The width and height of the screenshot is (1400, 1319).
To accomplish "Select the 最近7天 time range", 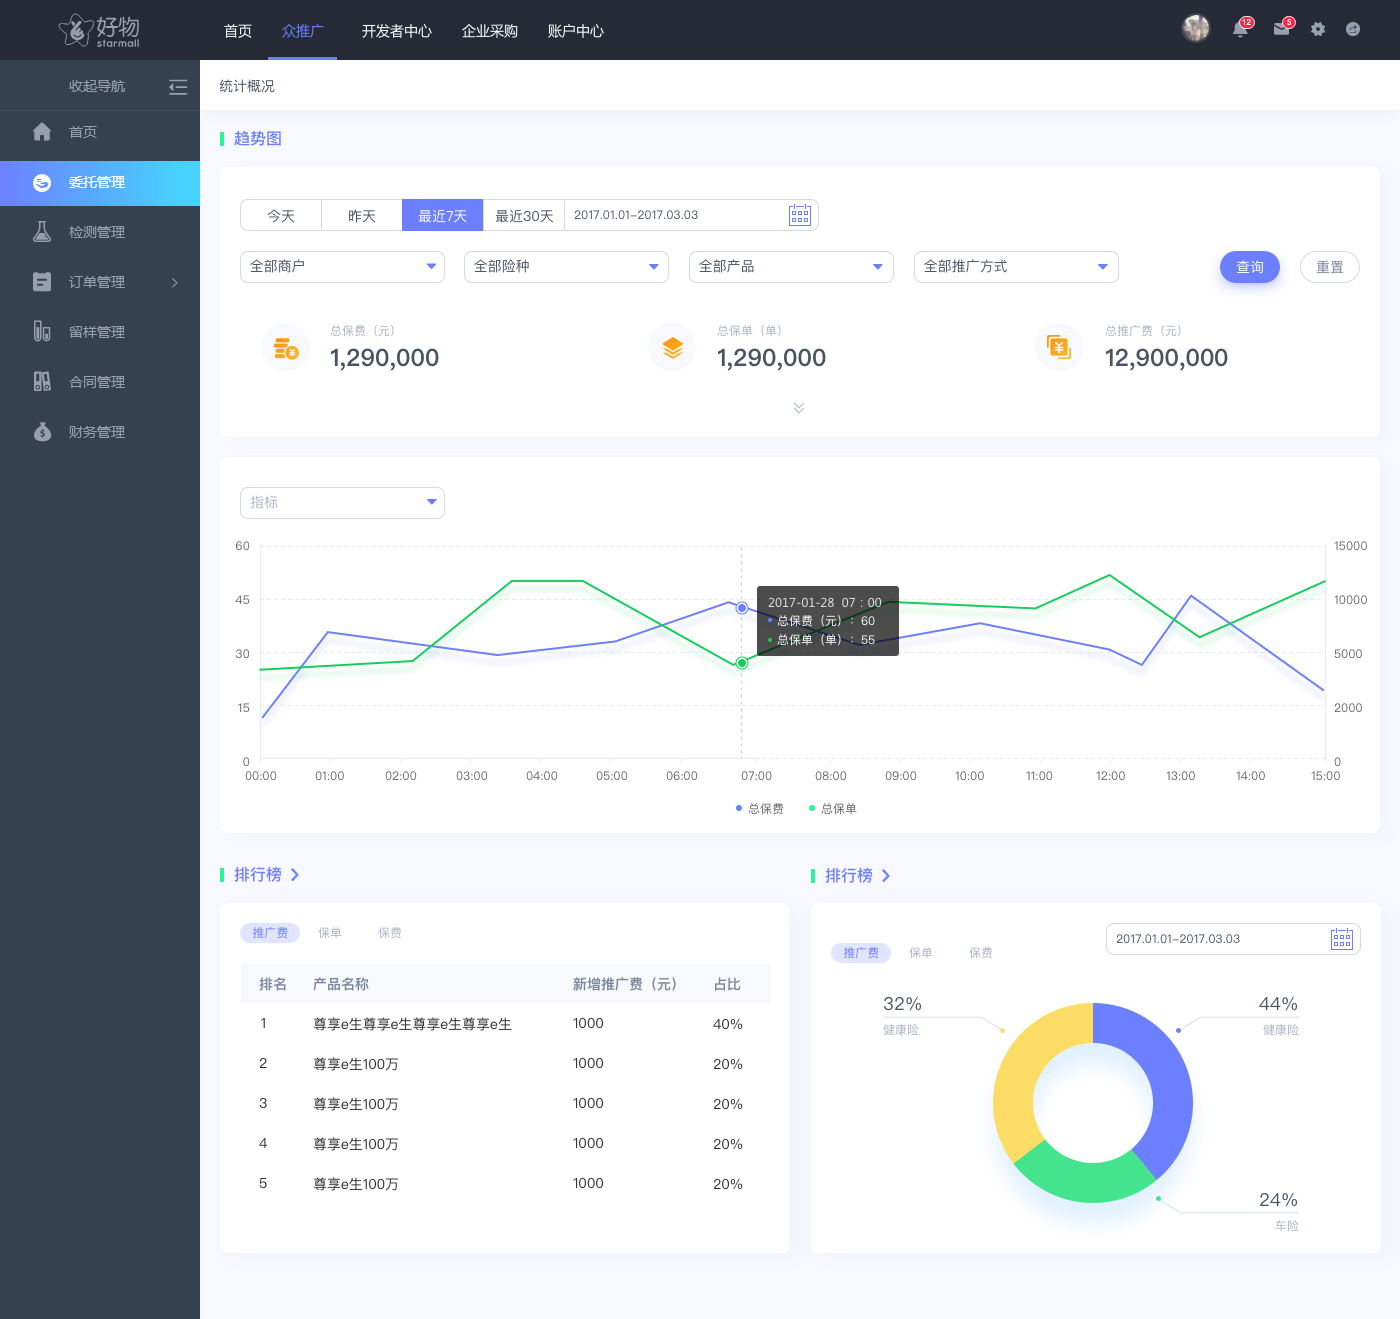I will 443,215.
